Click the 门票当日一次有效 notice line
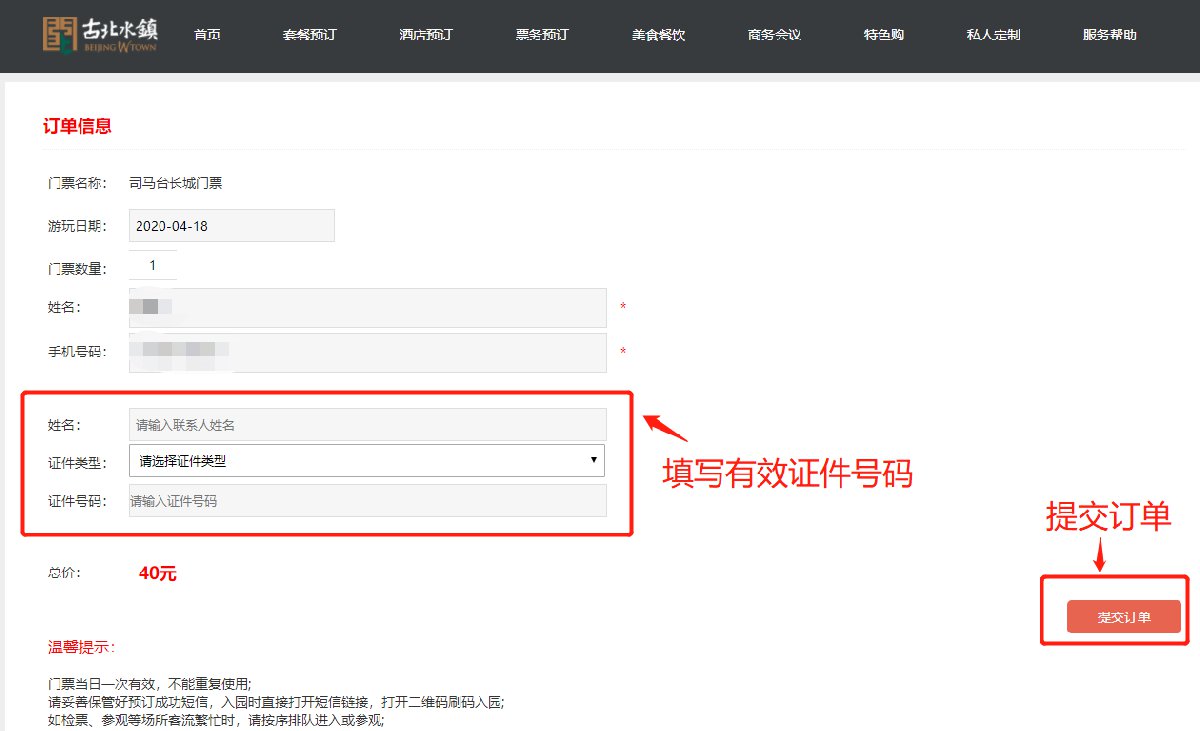The height and width of the screenshot is (731, 1200). point(150,685)
